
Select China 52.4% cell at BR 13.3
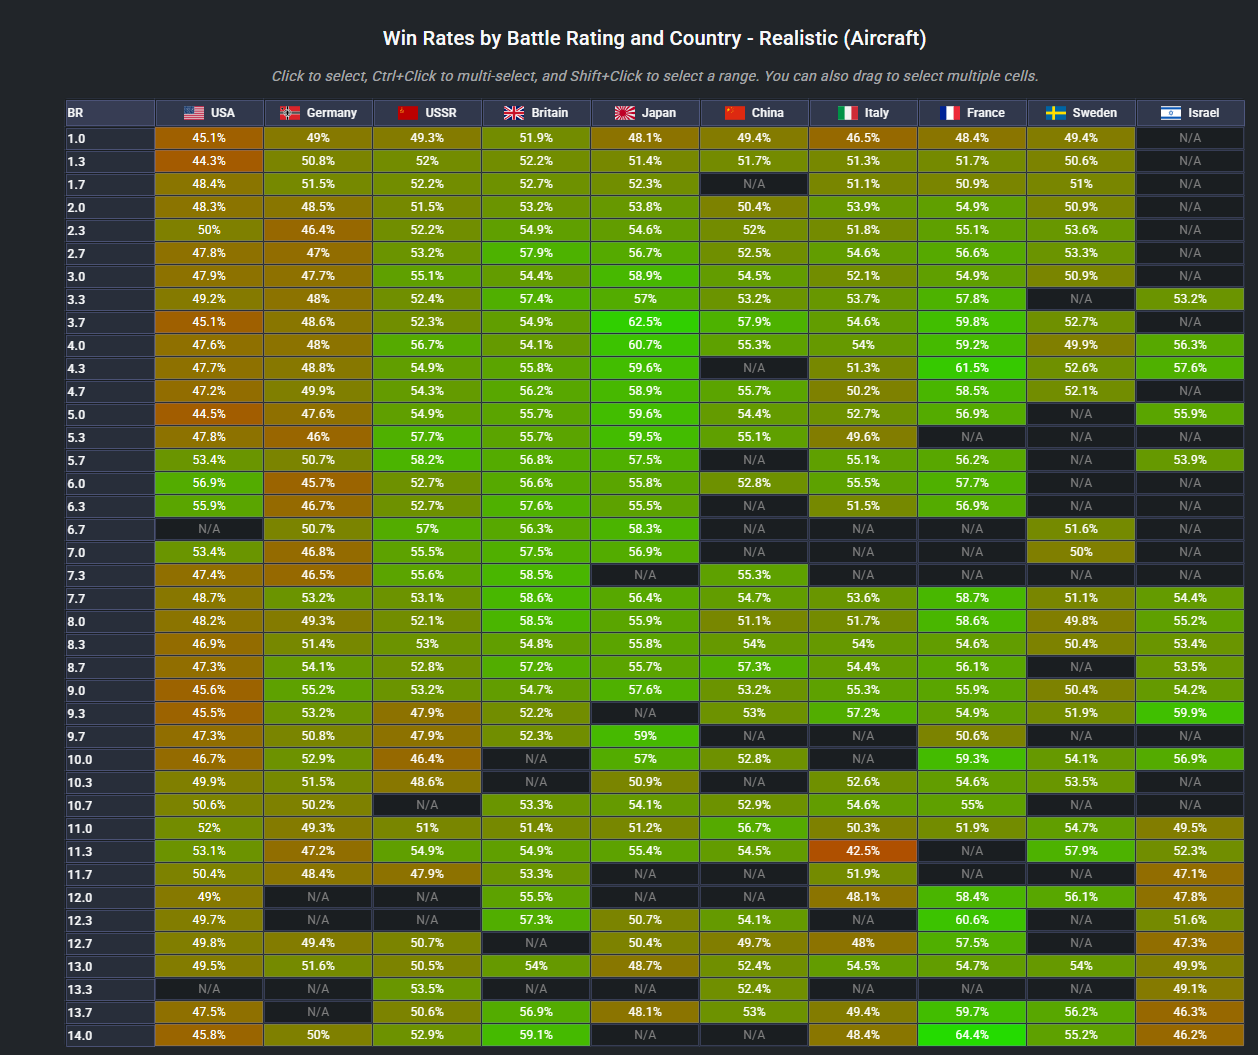(754, 989)
